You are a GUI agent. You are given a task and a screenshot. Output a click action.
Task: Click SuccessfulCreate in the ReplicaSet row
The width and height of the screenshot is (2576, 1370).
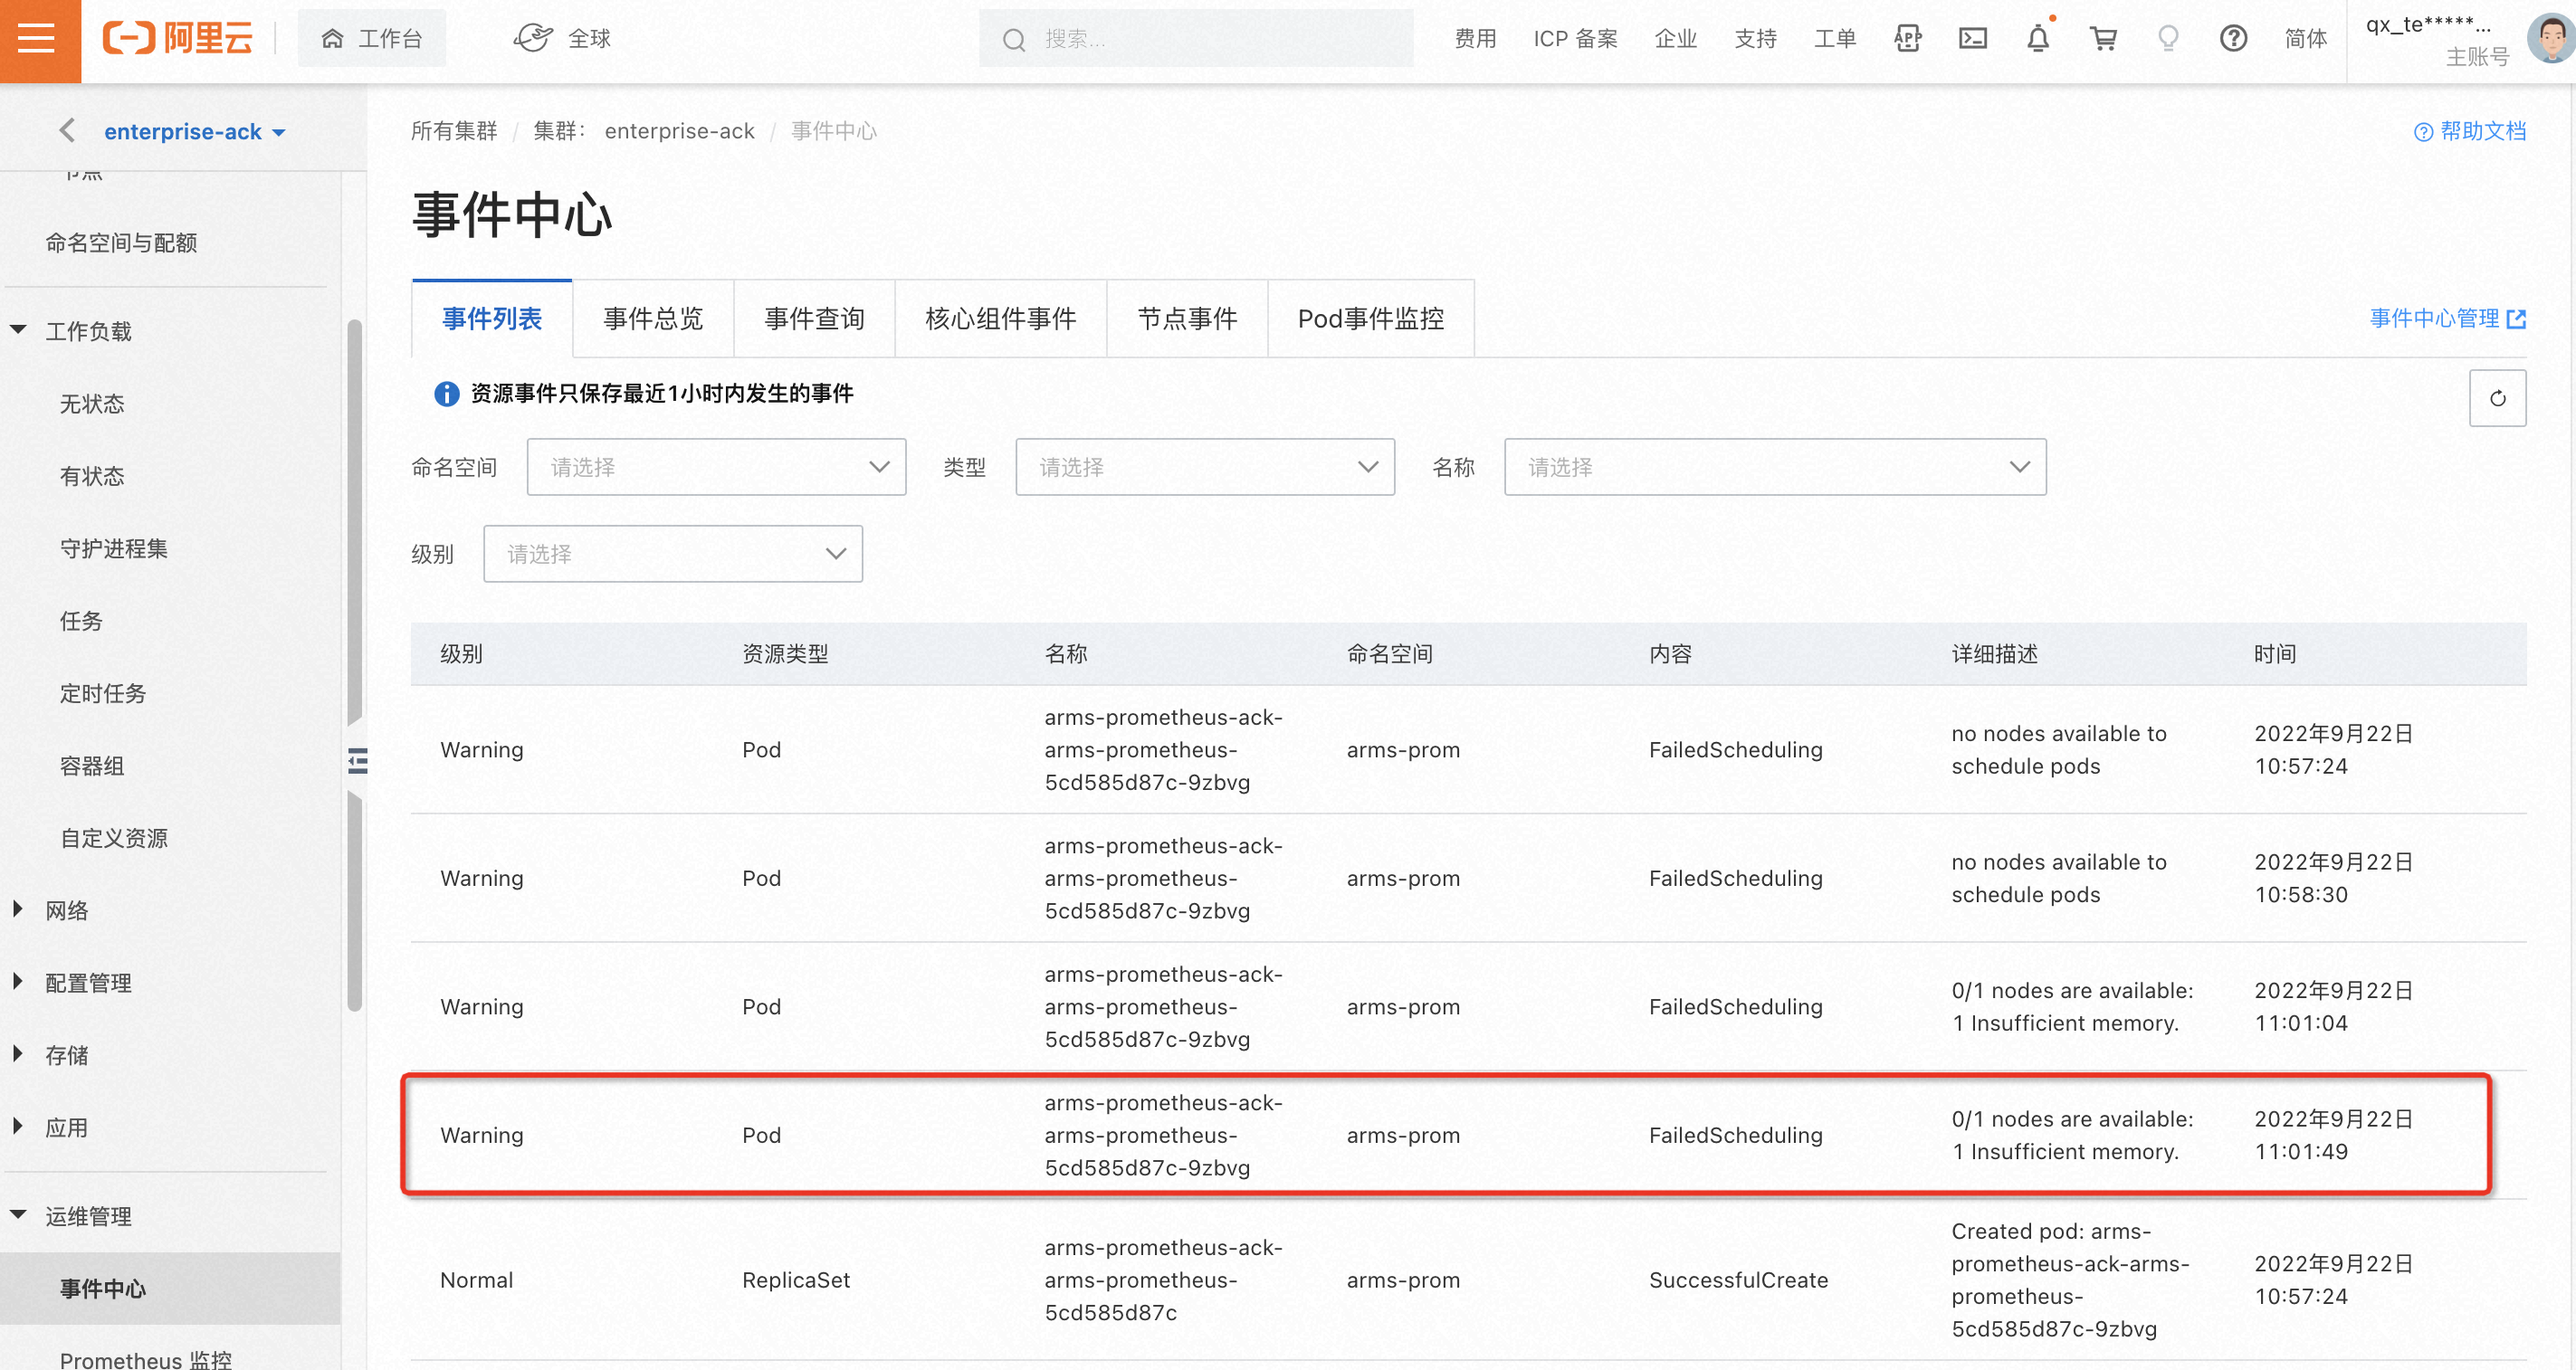click(1738, 1280)
